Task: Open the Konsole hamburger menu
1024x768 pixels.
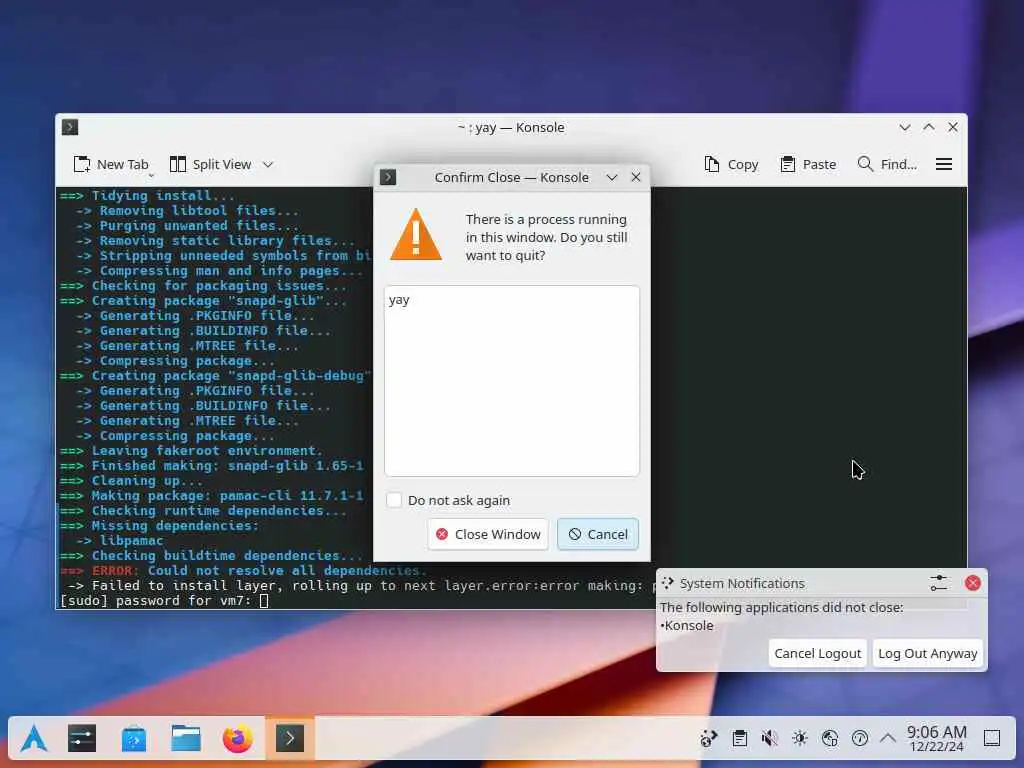Action: pos(944,165)
